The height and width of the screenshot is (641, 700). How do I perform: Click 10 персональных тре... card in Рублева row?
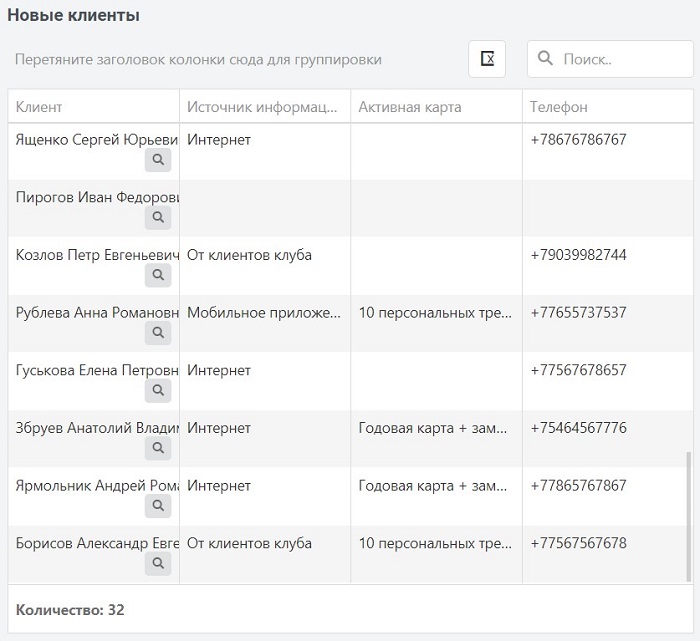435,313
